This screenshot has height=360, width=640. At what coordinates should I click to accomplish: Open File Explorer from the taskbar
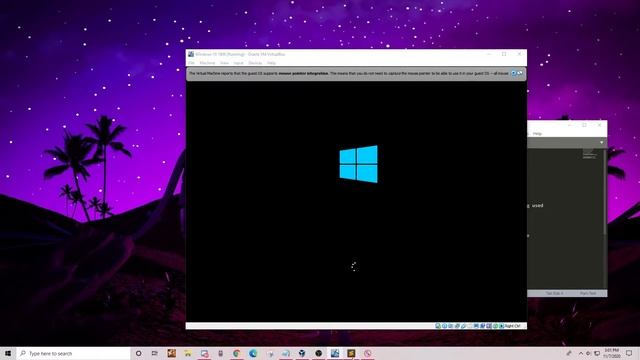187,353
